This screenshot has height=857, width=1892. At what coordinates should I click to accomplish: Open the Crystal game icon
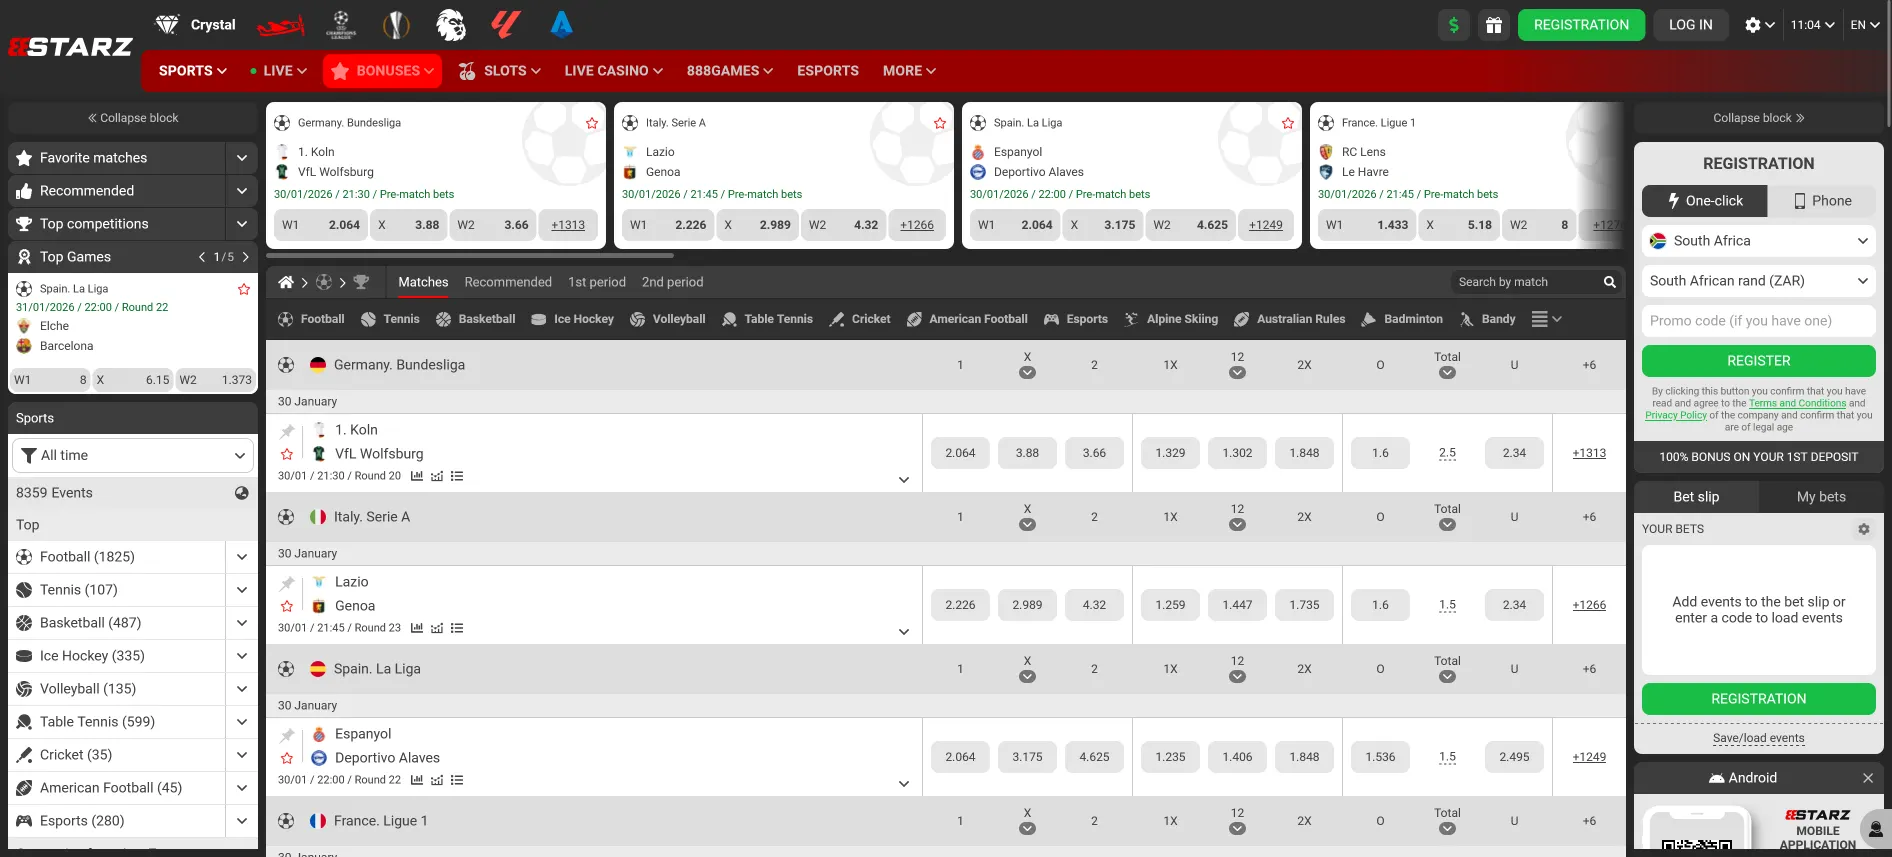coord(196,25)
